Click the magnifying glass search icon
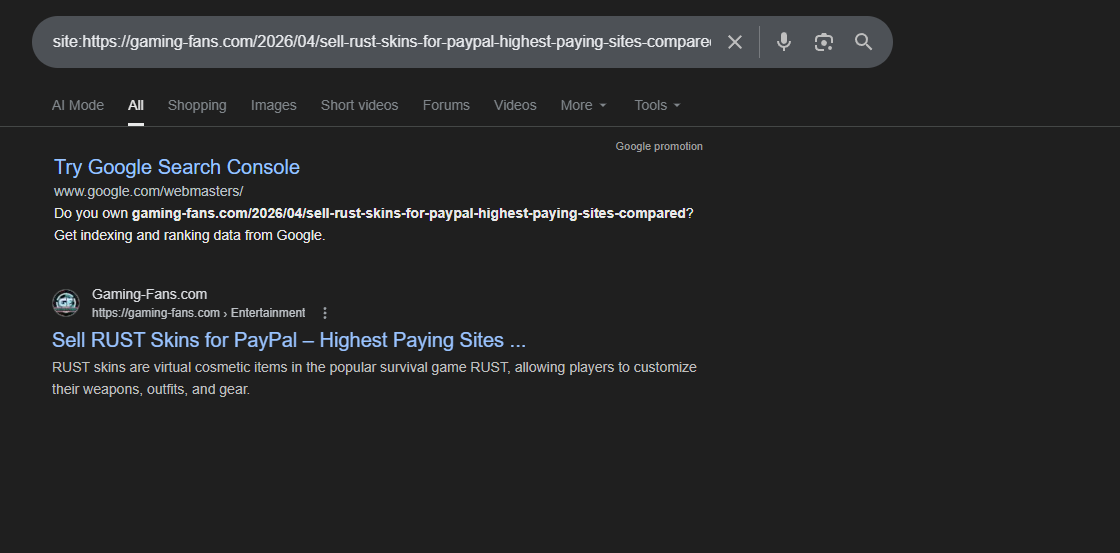 click(x=863, y=42)
